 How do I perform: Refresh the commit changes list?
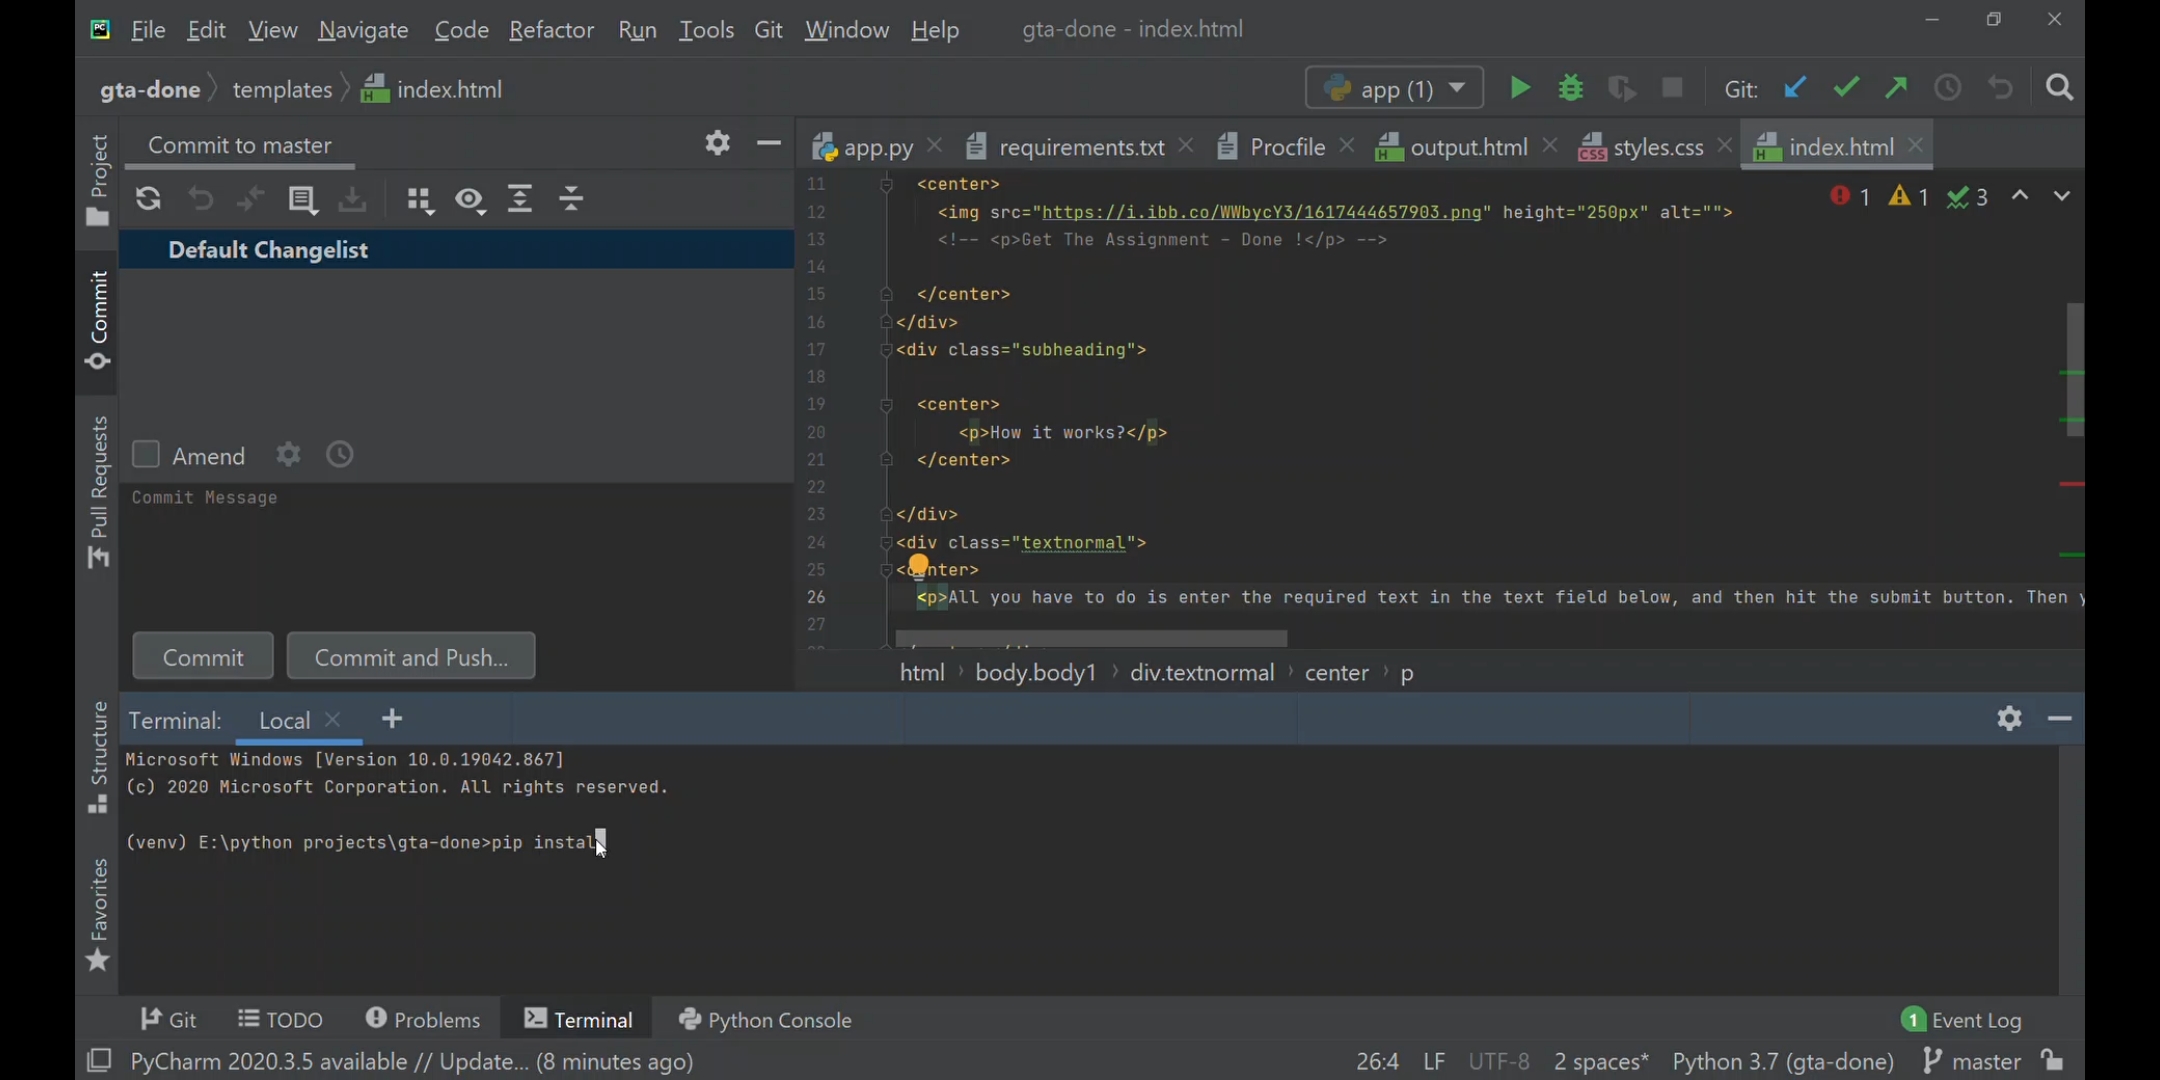[148, 199]
